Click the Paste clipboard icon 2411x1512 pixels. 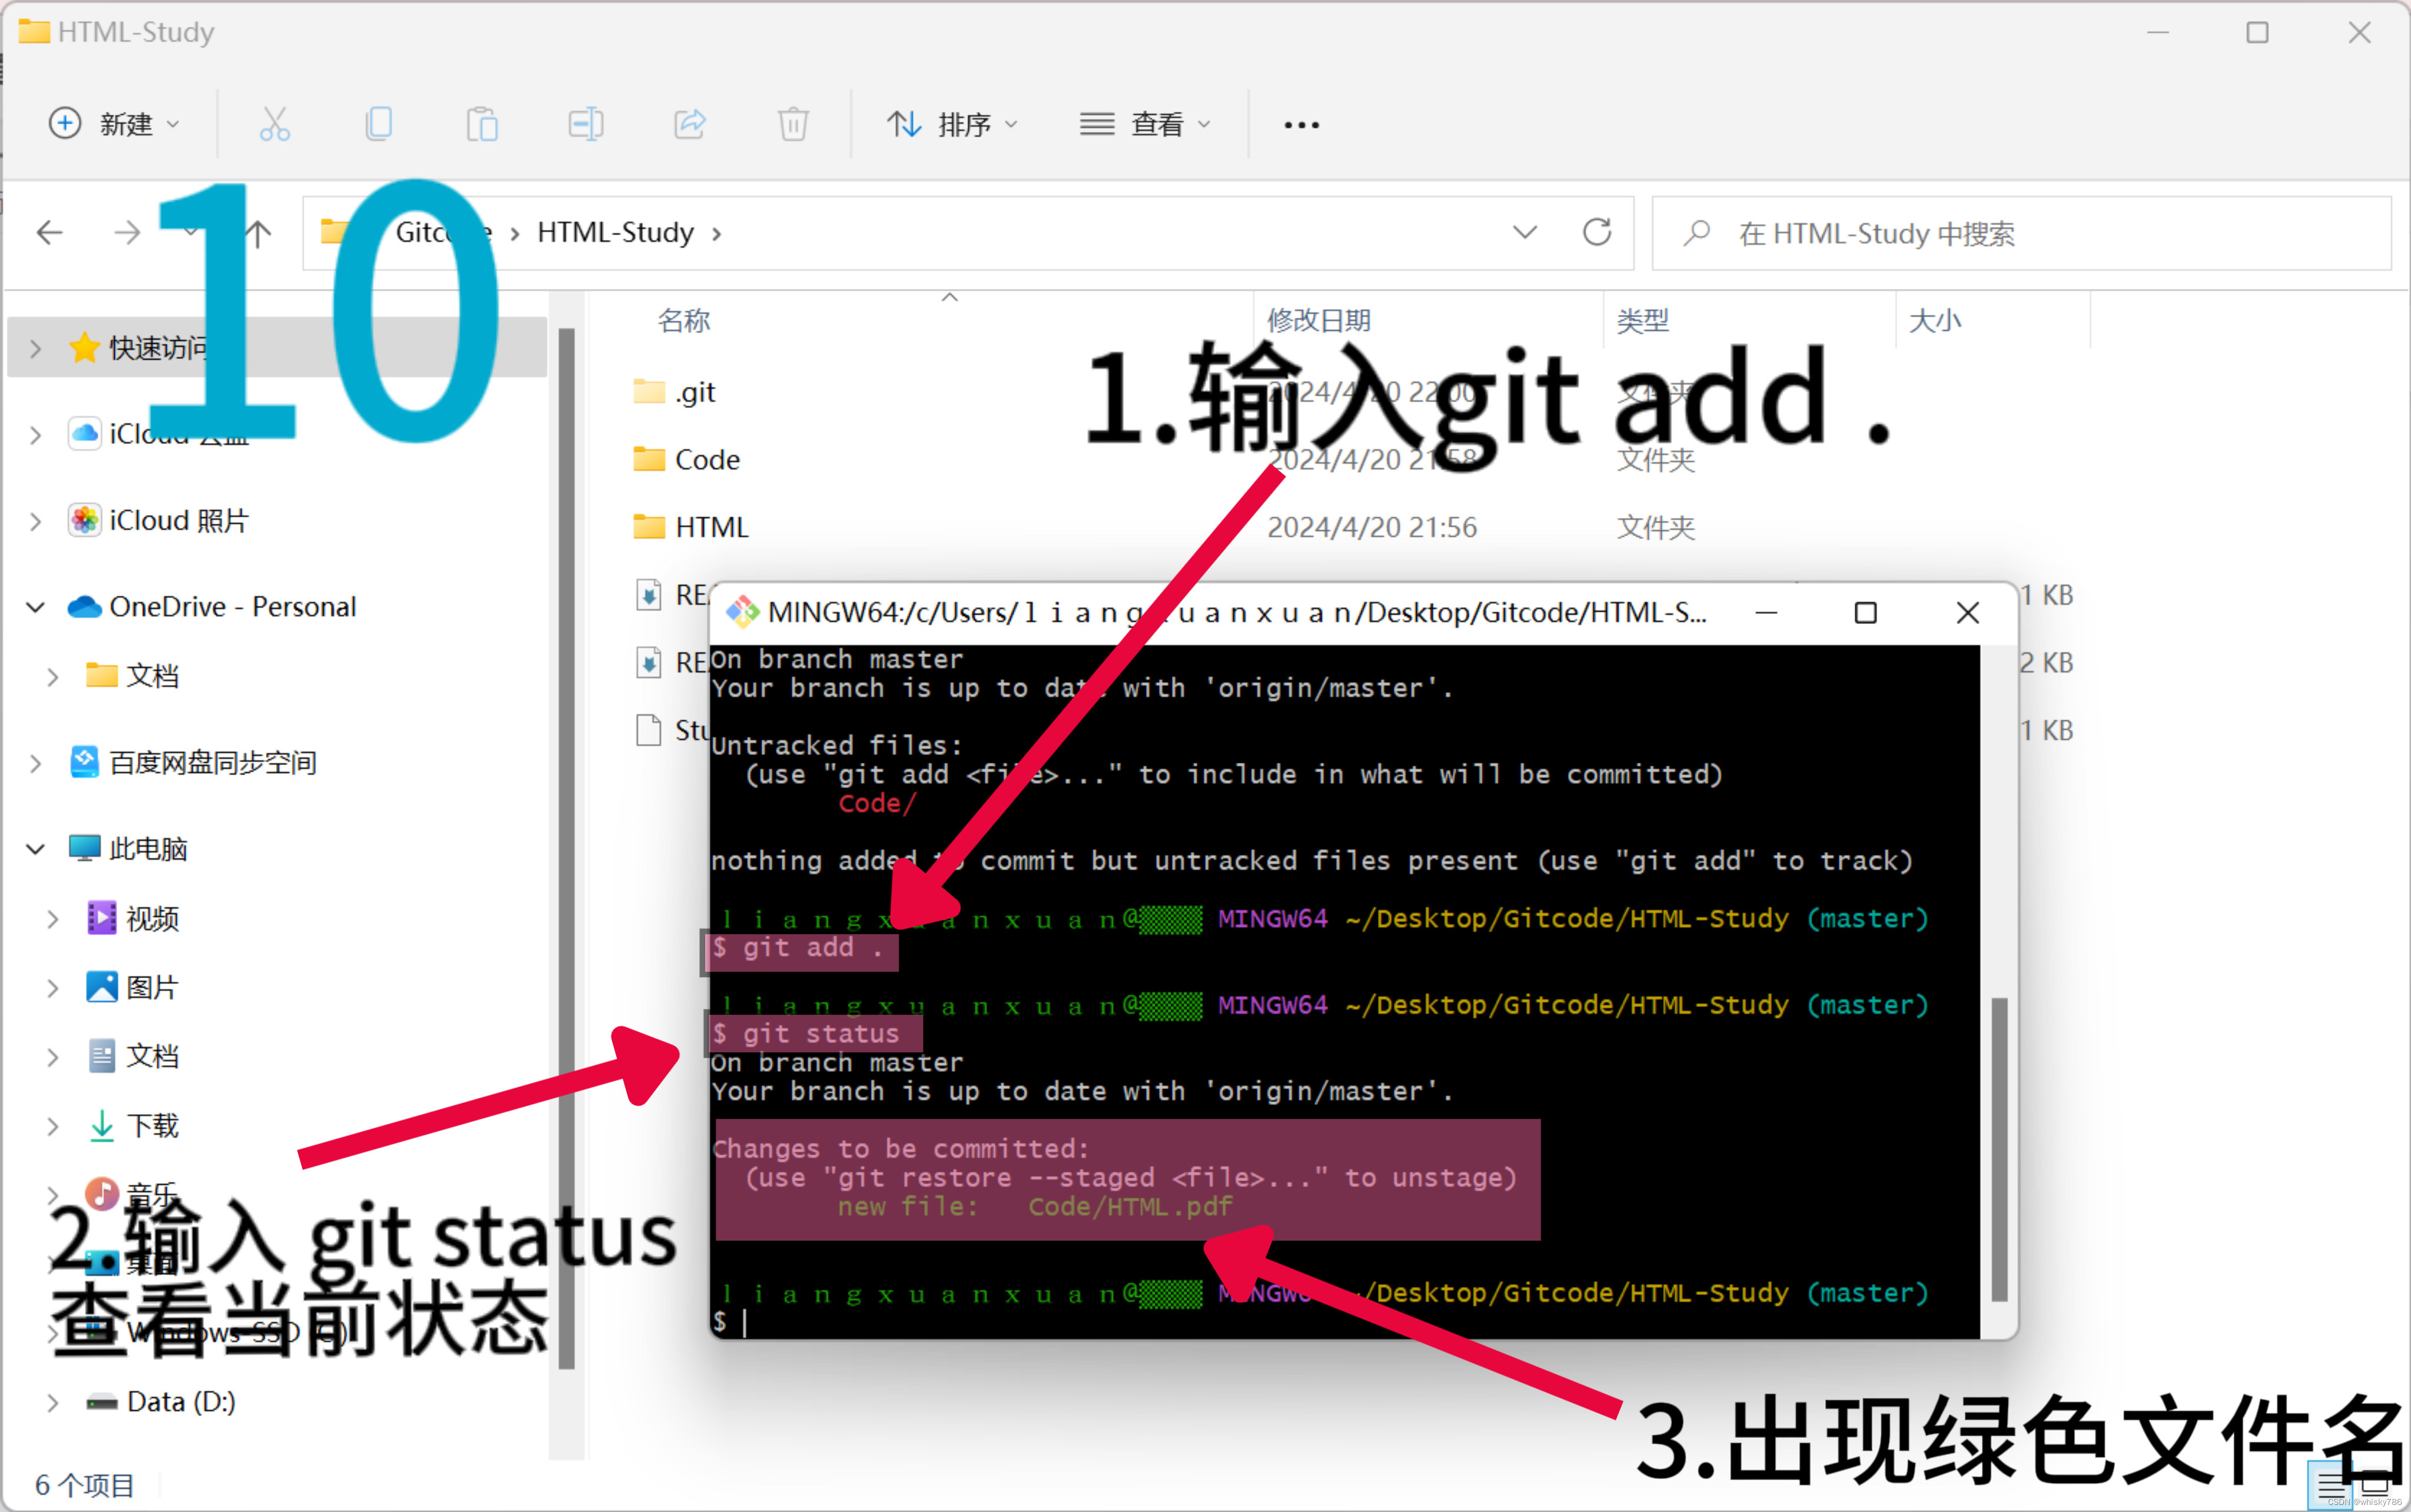tap(482, 124)
